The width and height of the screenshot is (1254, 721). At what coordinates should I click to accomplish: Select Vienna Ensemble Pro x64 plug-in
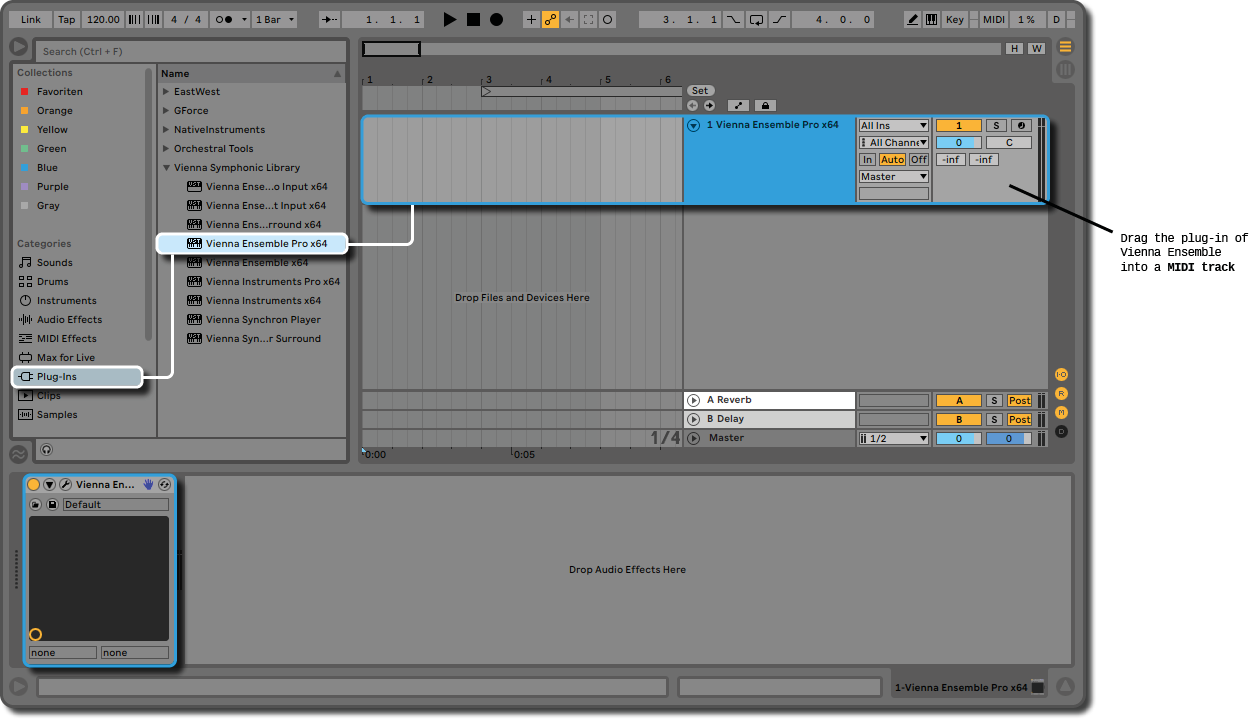pyautogui.click(x=252, y=243)
